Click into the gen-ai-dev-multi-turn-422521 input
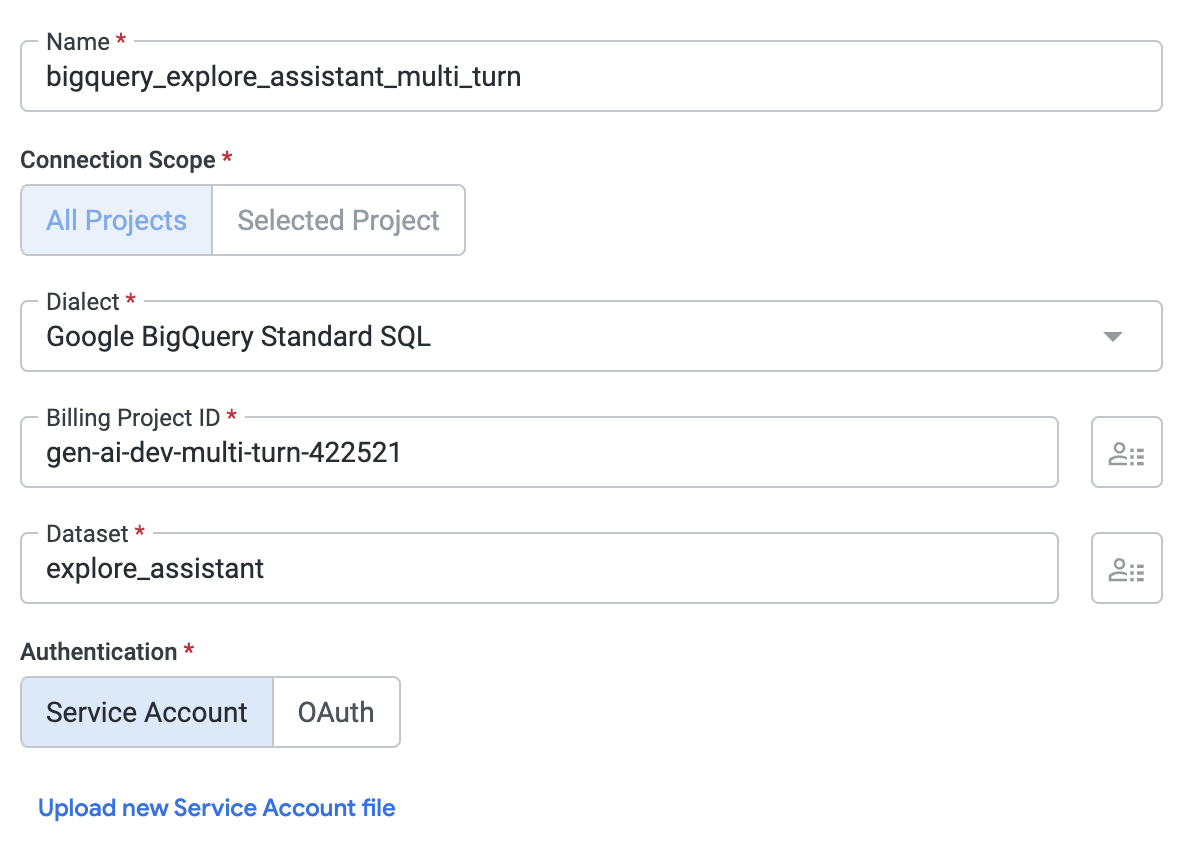This screenshot has height=856, width=1204. tap(538, 453)
